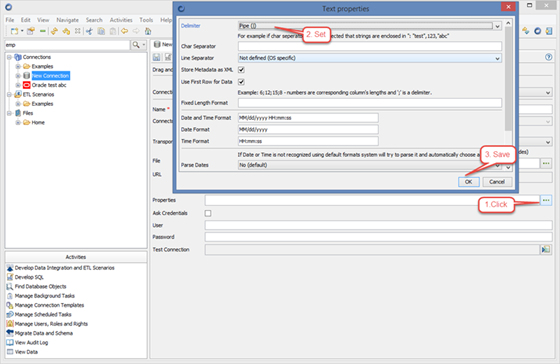Click the Date and Time Format field
The height and width of the screenshot is (364, 560).
308,118
